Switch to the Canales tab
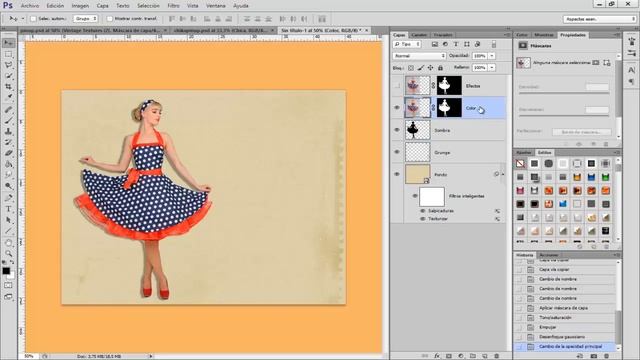The image size is (640, 360). tap(419, 35)
